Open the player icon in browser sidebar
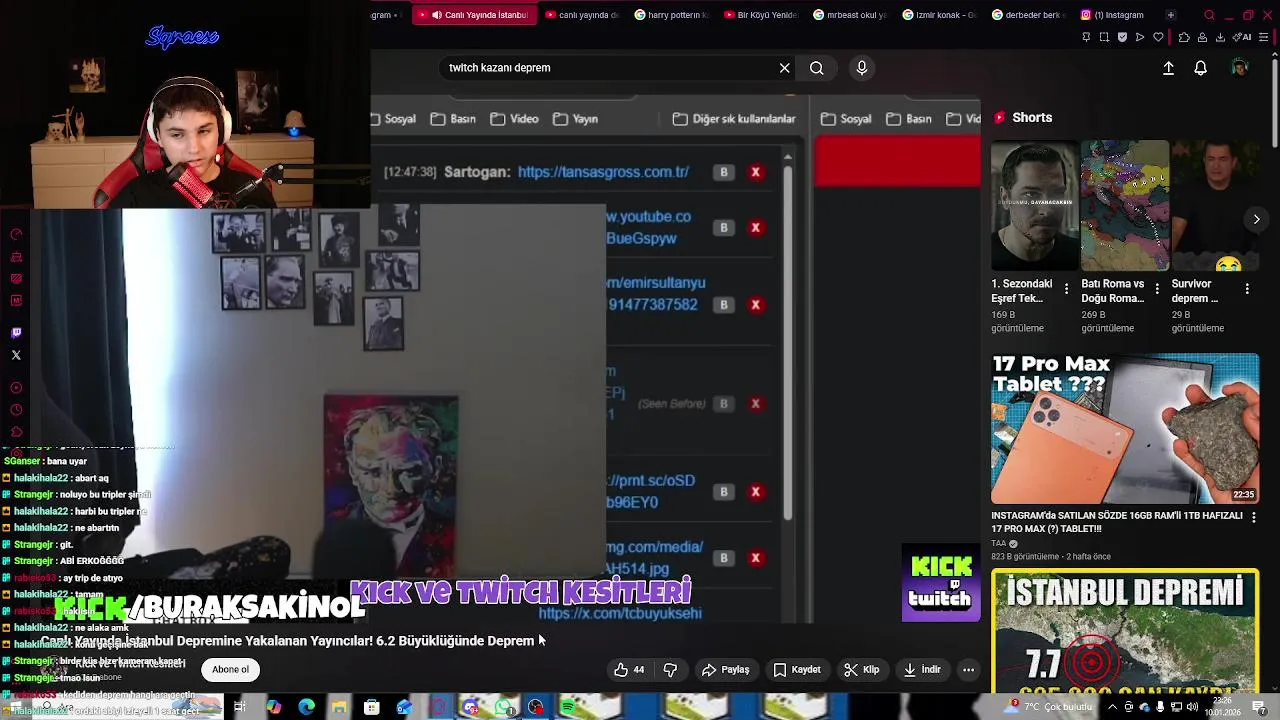Viewport: 1280px width, 720px height. (x=16, y=388)
